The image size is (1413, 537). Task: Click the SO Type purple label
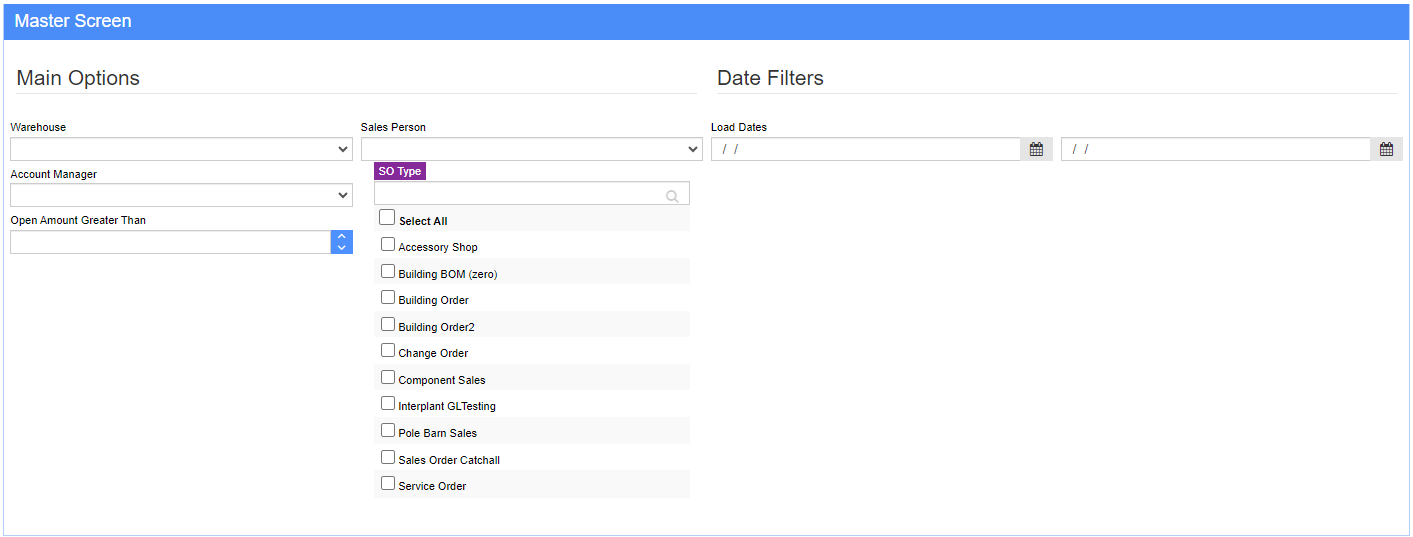[x=400, y=171]
